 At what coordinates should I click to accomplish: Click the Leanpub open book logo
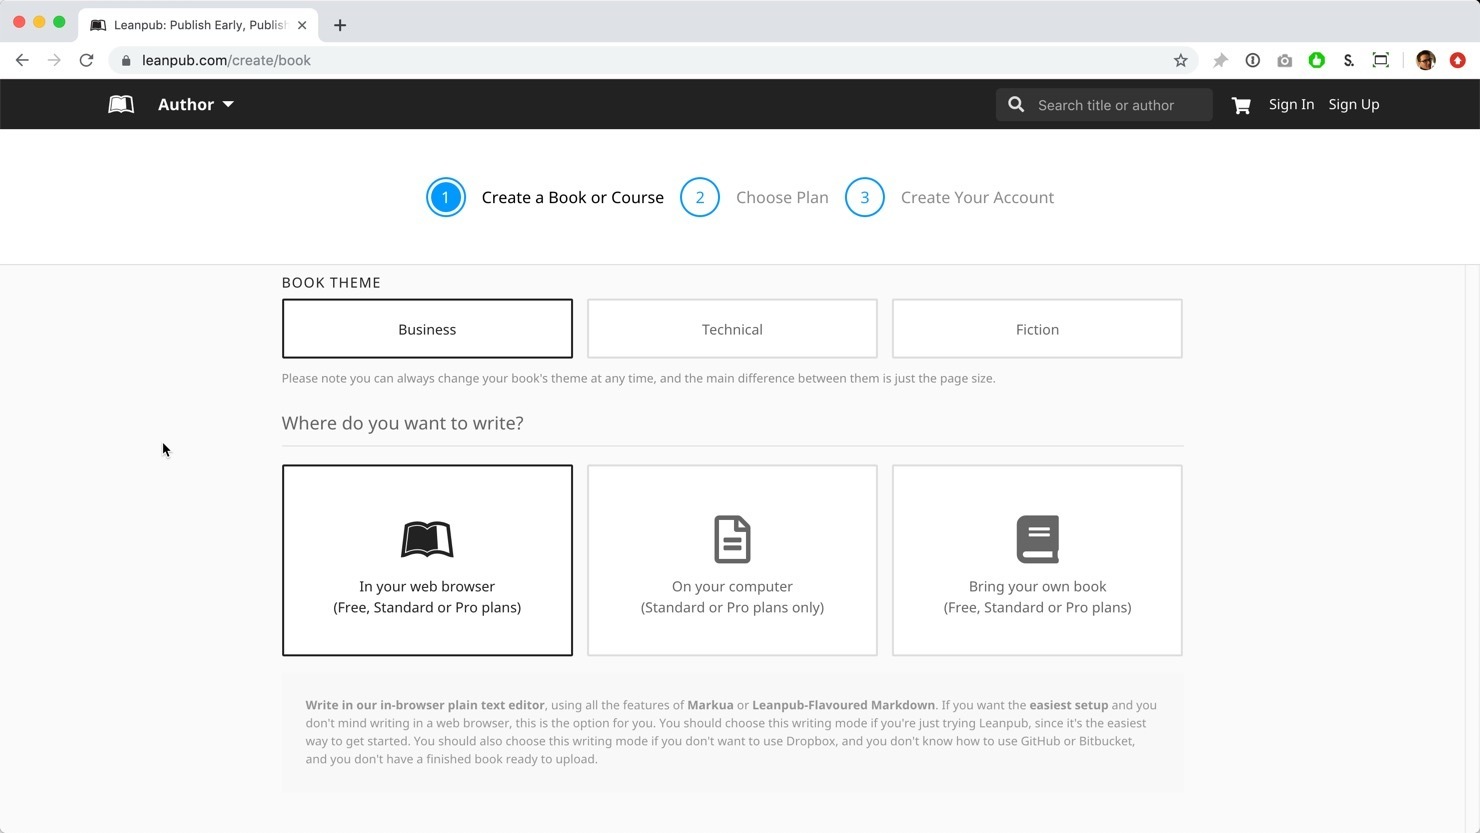pos(121,104)
